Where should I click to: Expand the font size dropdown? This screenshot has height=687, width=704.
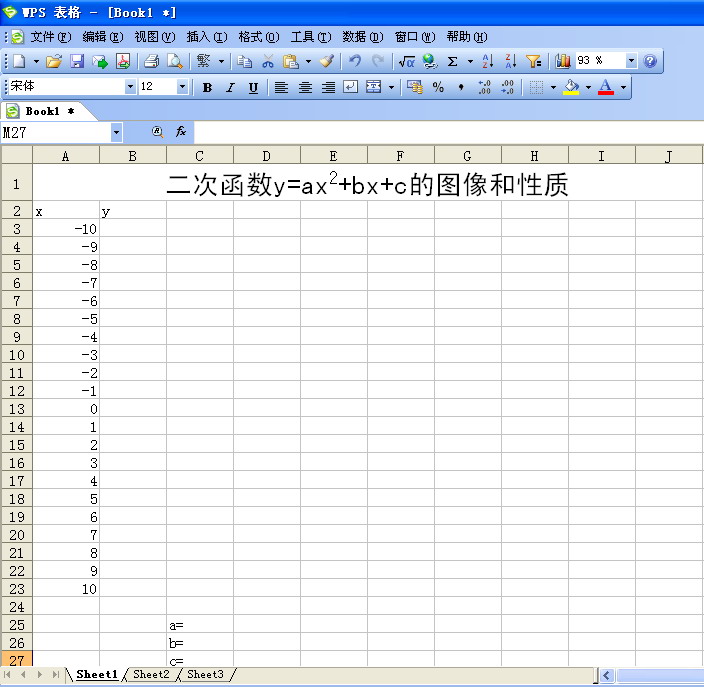(x=182, y=87)
